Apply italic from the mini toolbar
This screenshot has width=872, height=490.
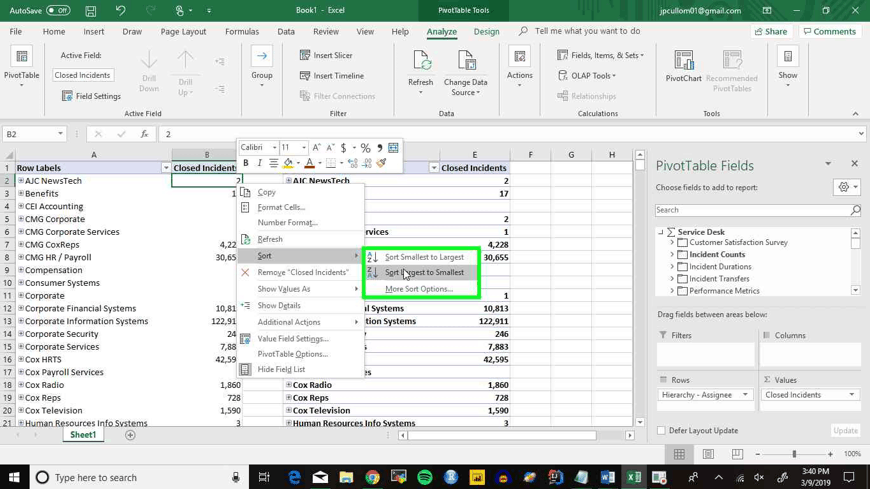(x=259, y=163)
